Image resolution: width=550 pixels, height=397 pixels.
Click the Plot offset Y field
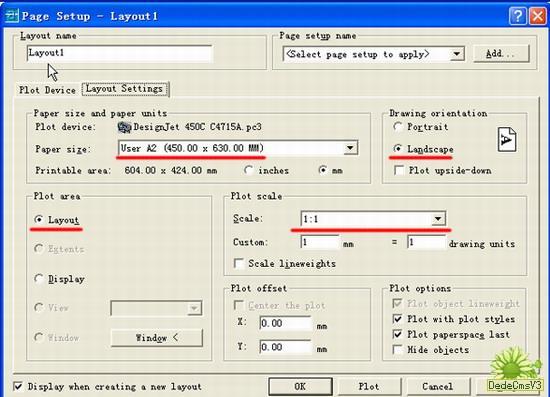(x=286, y=346)
